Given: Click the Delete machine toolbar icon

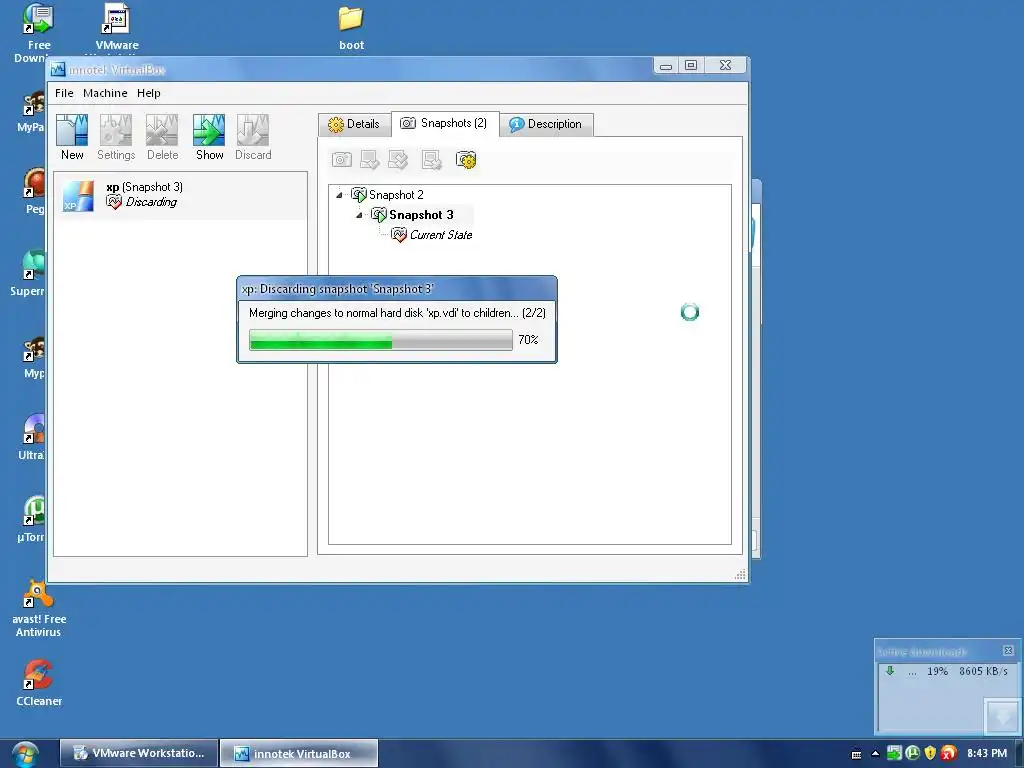Looking at the screenshot, I should click(x=162, y=137).
